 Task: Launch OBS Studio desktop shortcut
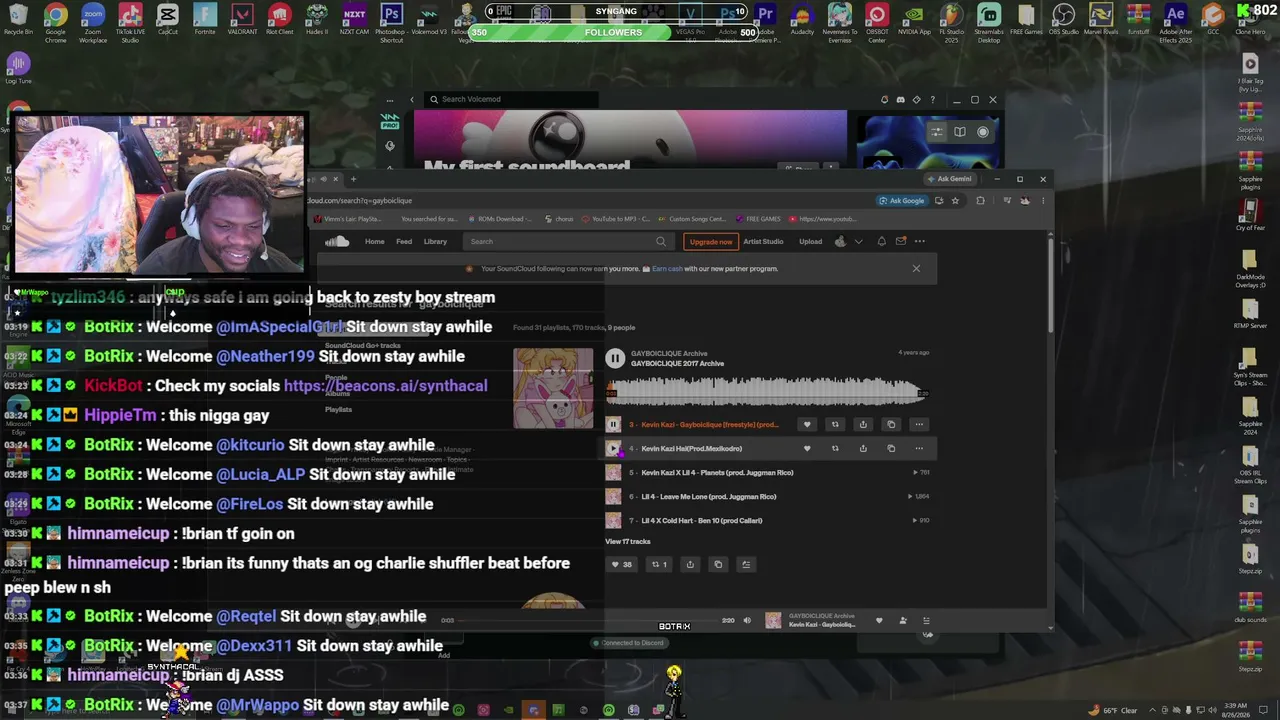pos(1064,20)
